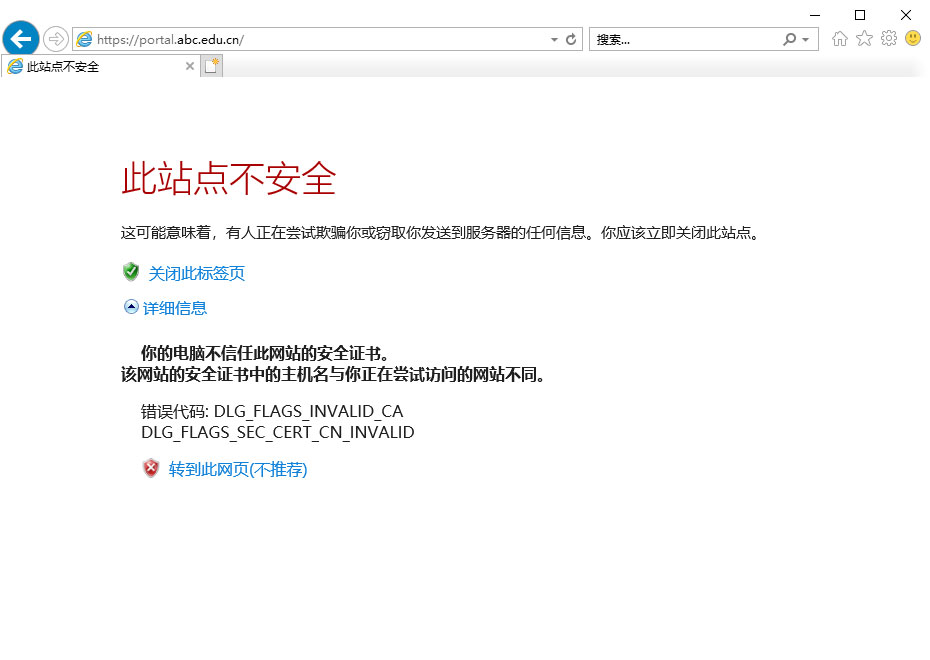
Task: Refresh the page with the reload icon
Action: 571,40
